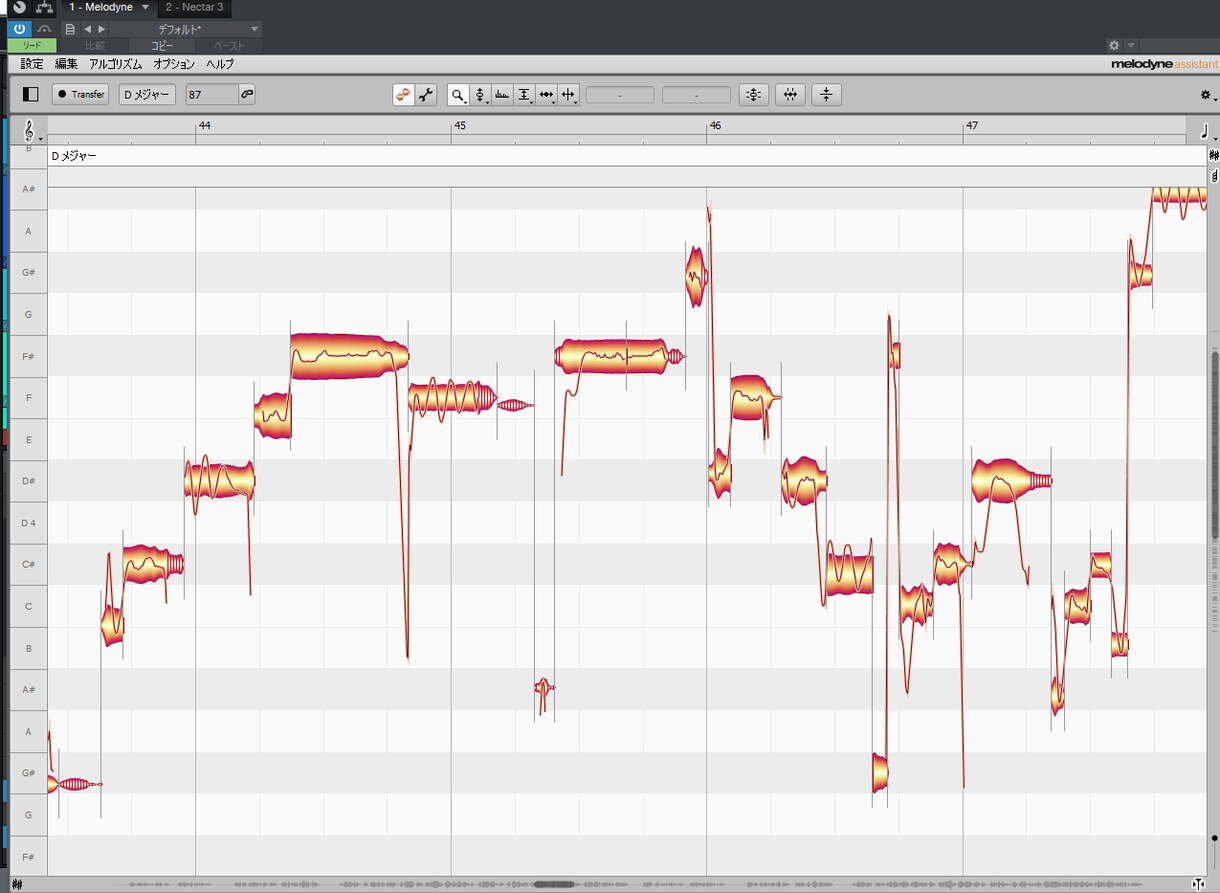Go to previous preset arrow

(x=87, y=29)
